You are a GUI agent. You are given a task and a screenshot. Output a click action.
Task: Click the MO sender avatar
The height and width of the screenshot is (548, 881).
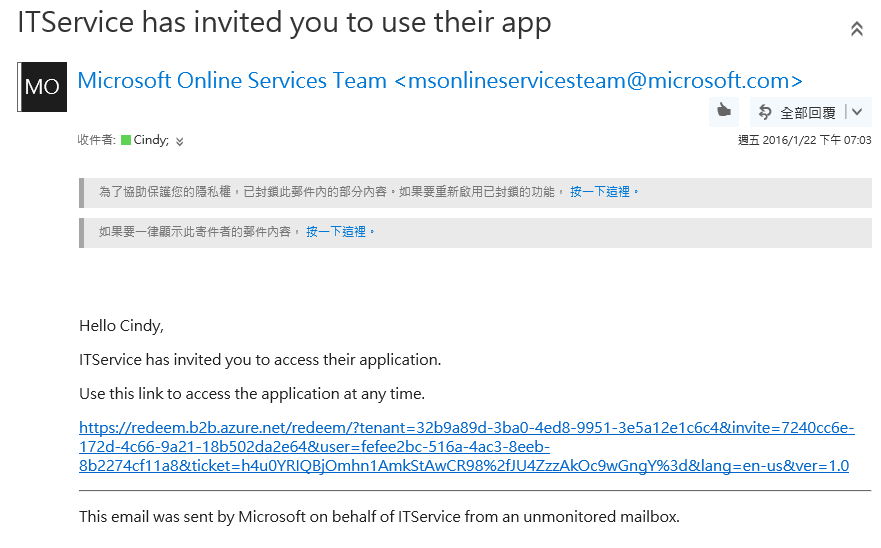coord(42,87)
